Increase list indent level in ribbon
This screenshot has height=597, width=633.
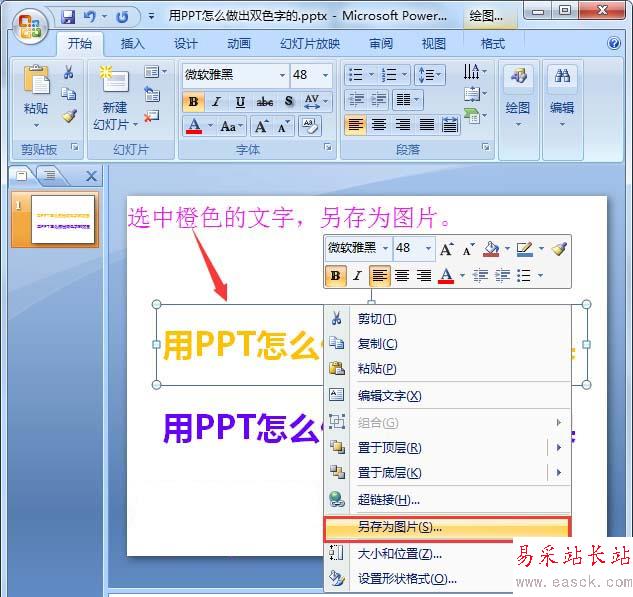pos(378,99)
